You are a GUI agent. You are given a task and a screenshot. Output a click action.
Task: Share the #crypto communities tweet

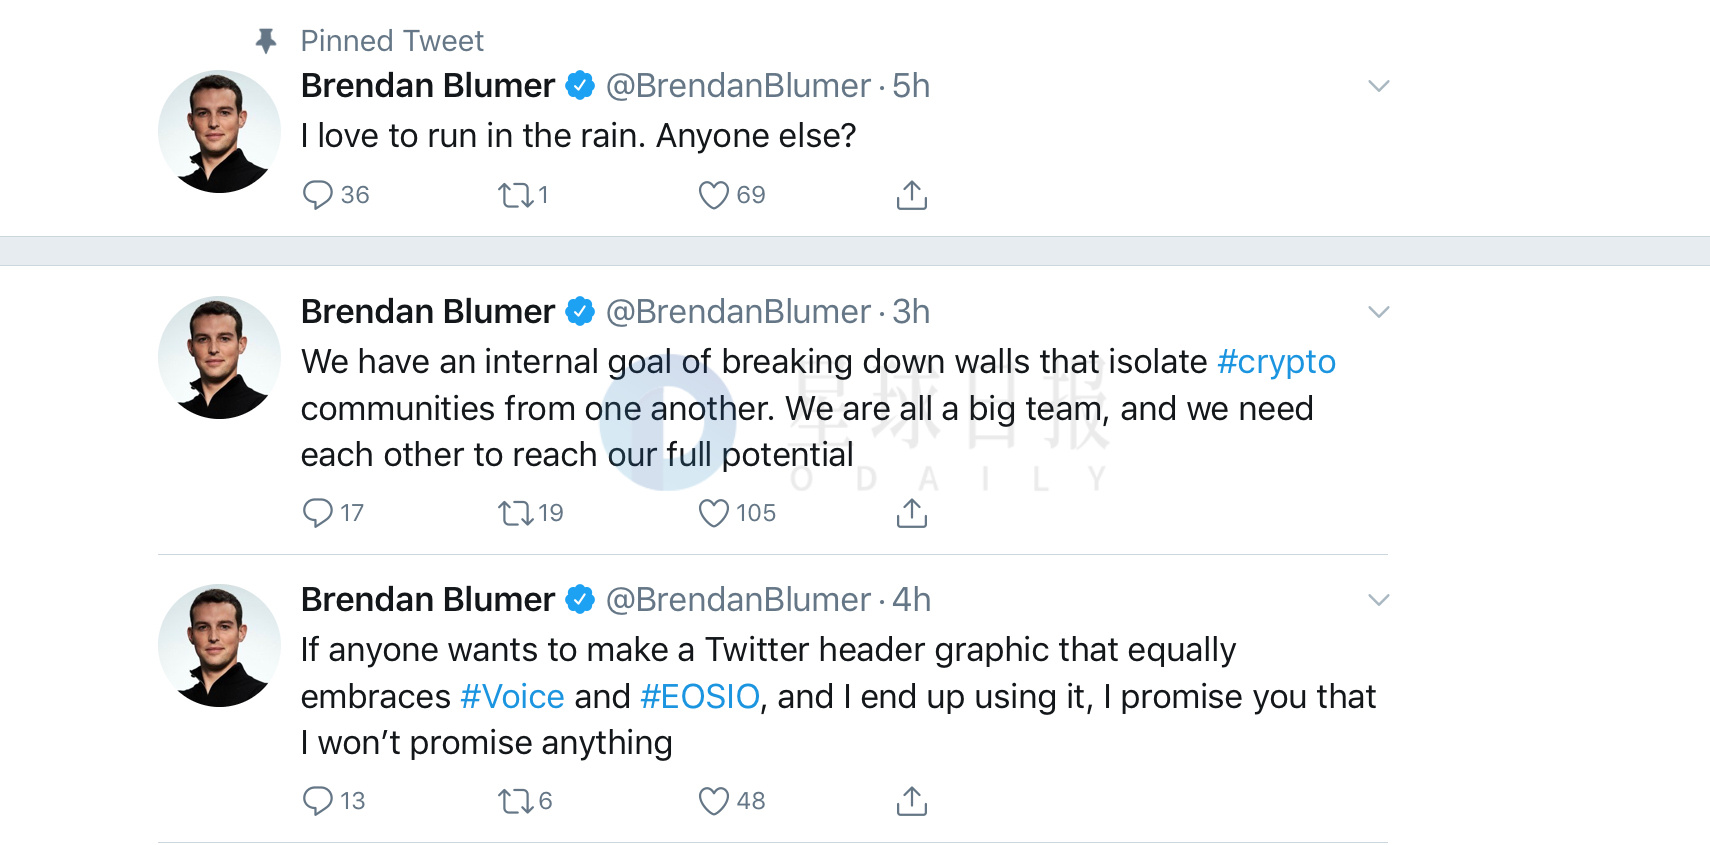(912, 513)
